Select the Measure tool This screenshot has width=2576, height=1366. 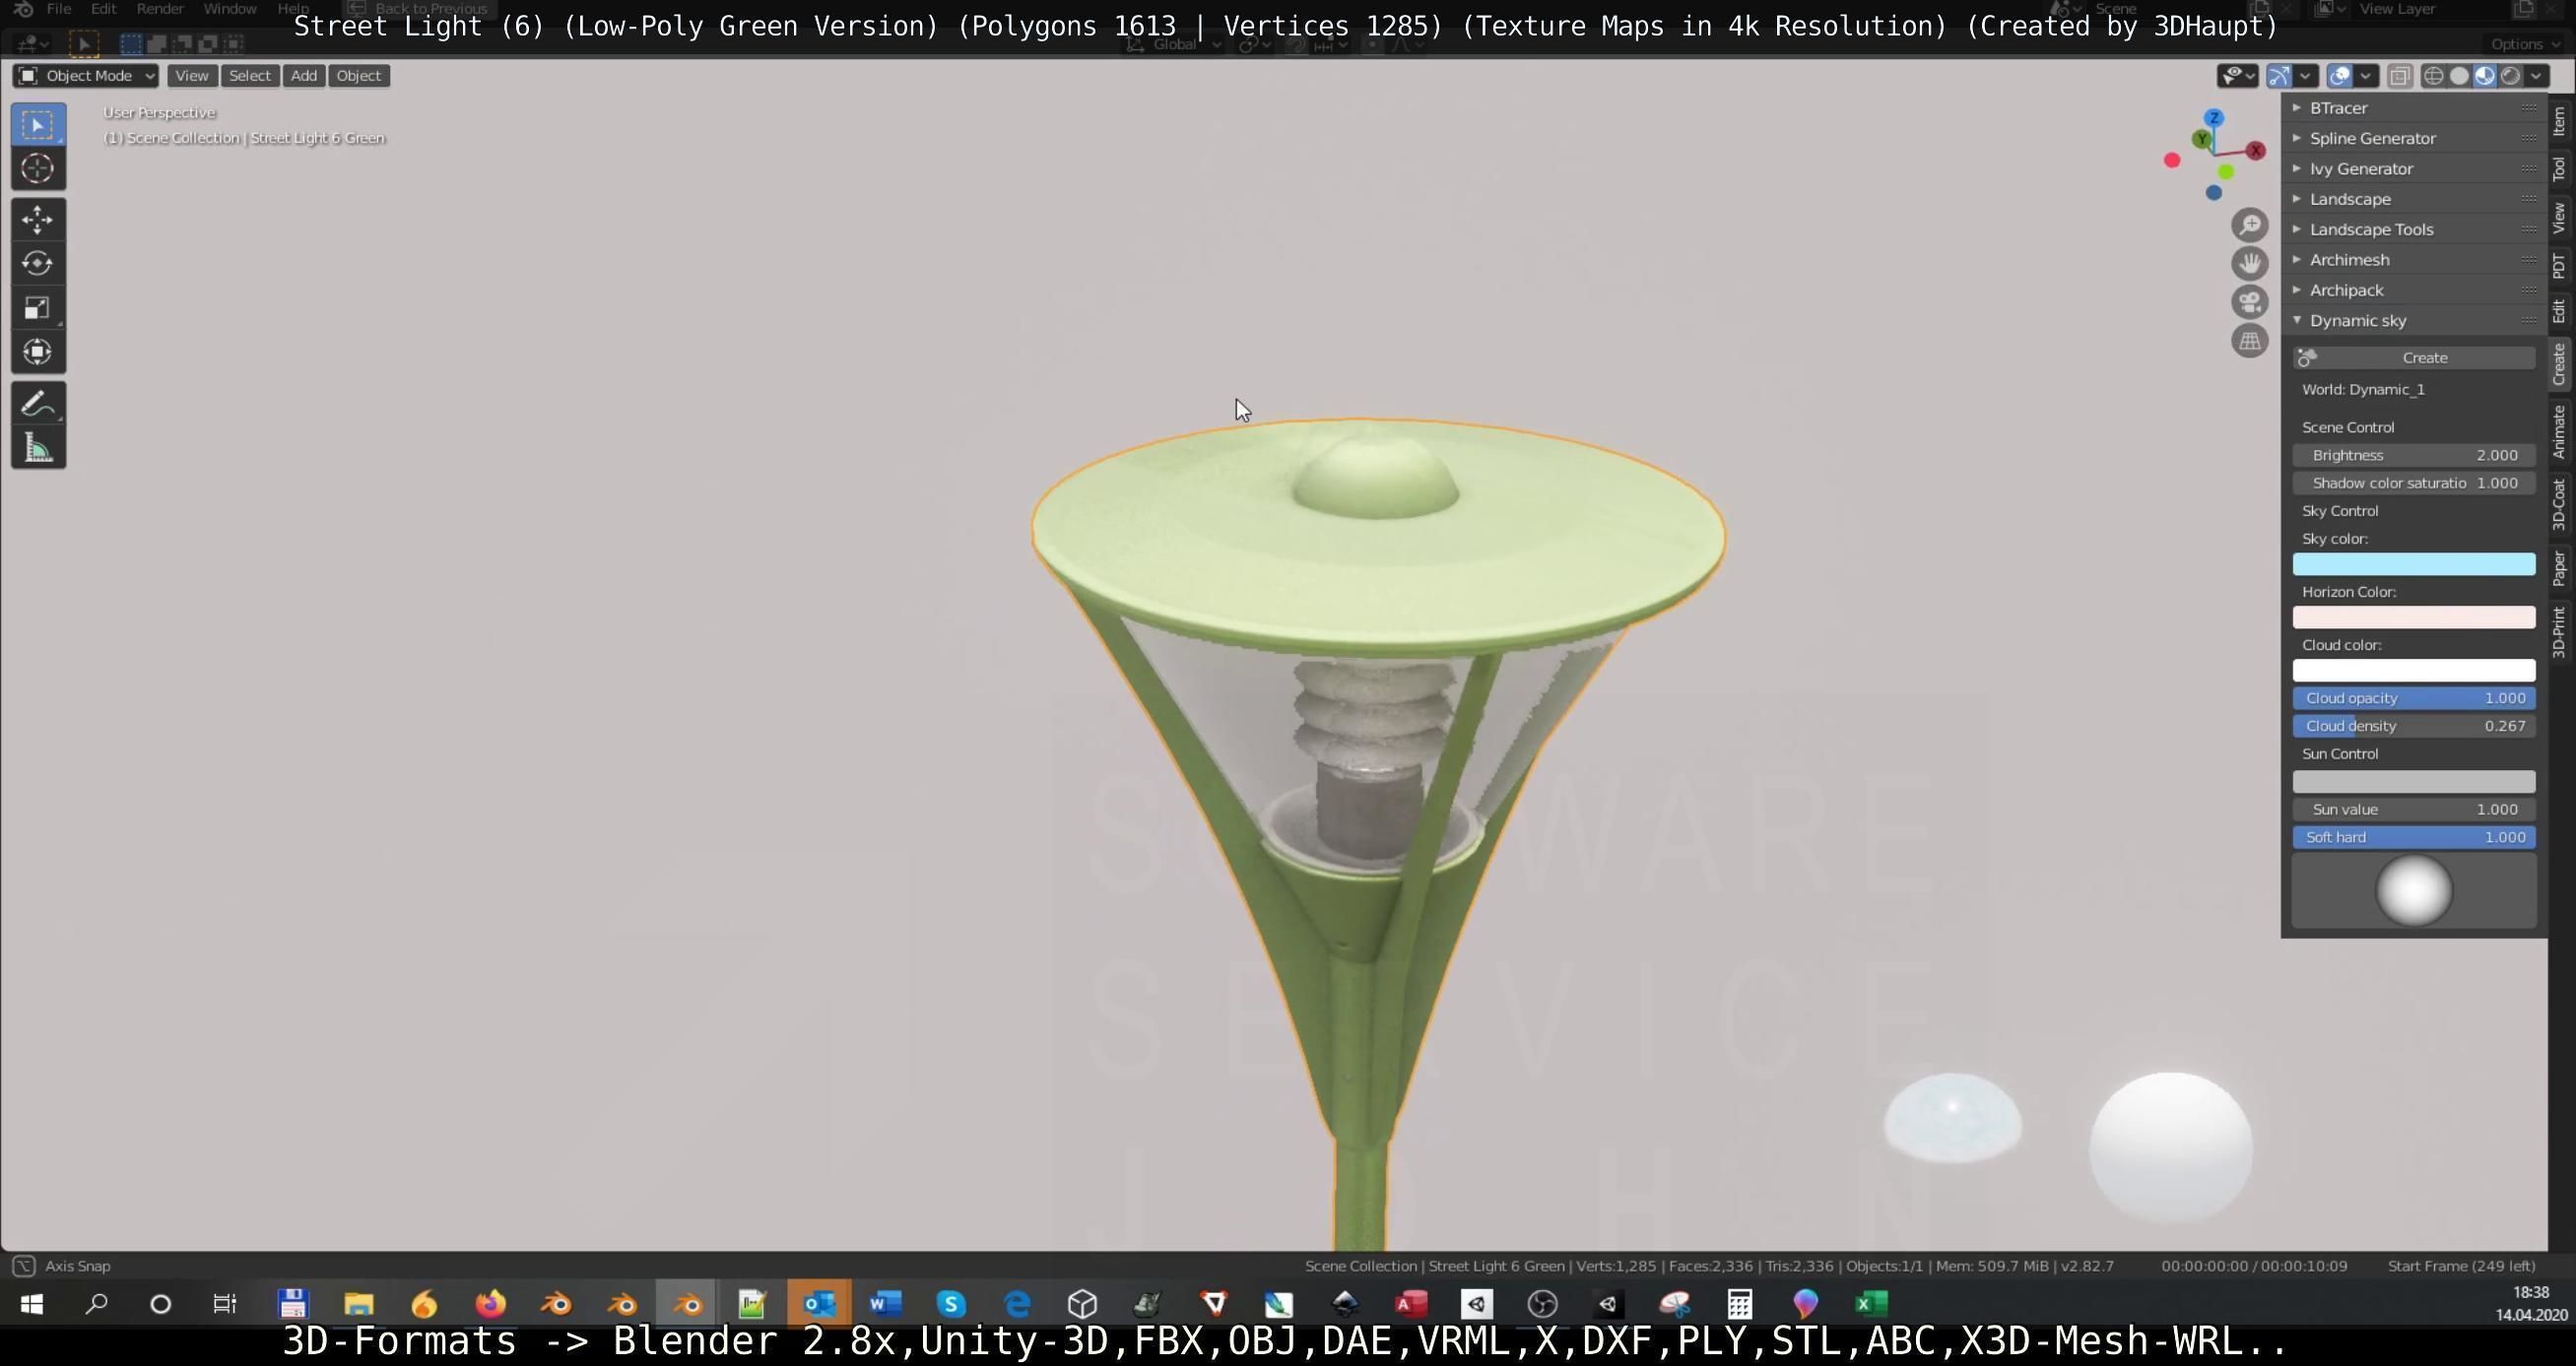[x=38, y=448]
